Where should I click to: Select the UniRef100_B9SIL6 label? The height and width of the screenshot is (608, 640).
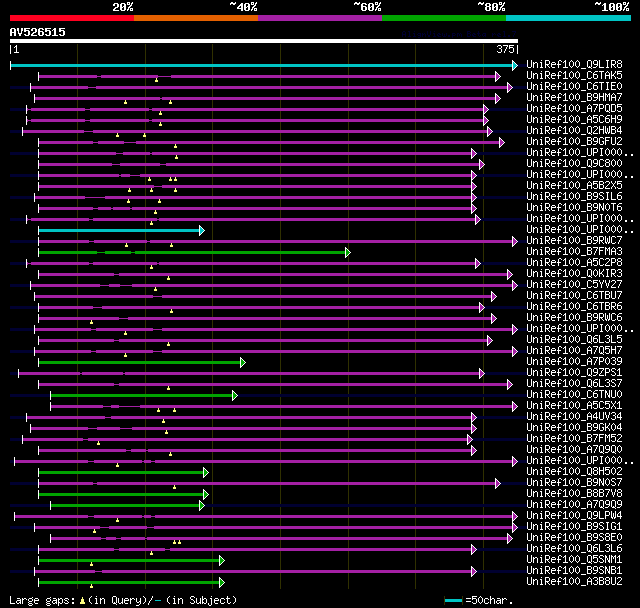click(x=574, y=197)
